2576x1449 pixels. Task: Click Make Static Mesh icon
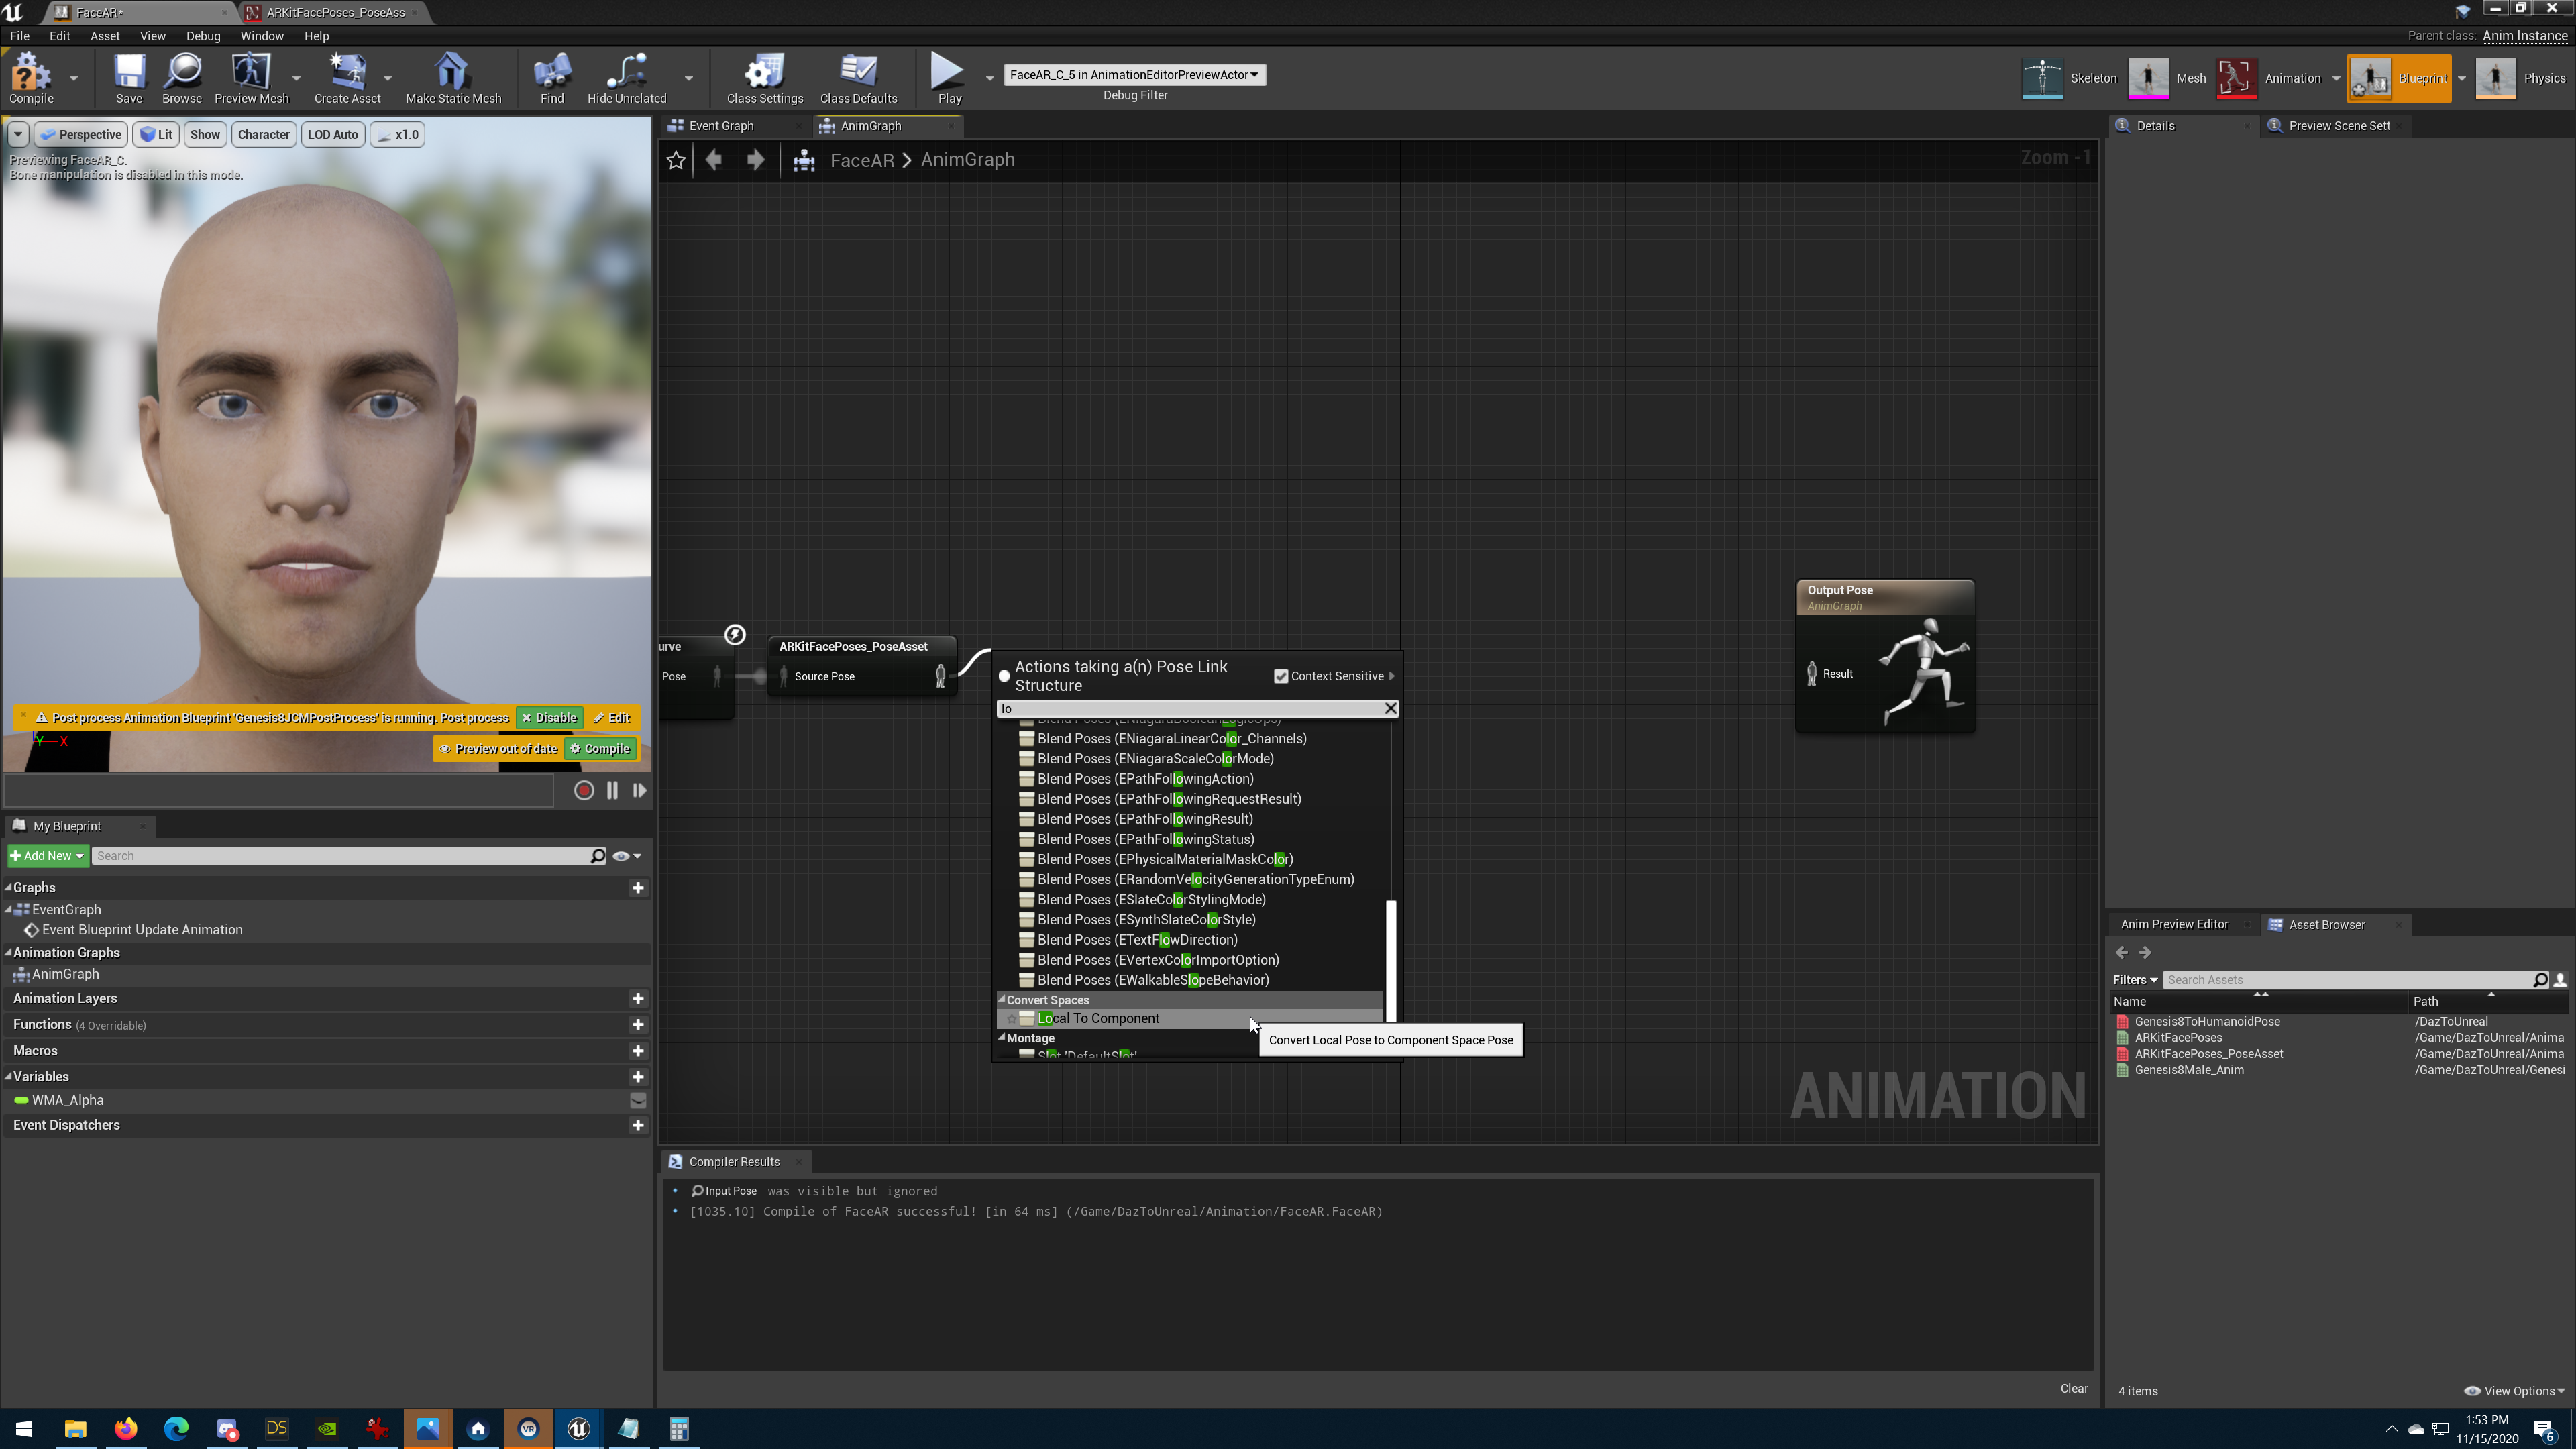point(453,78)
